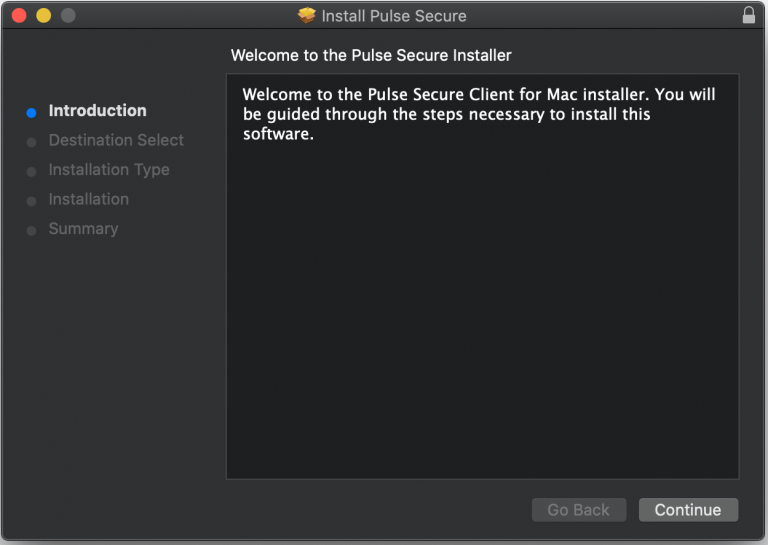Click the Welcome to the Pulse Secure Installer heading
This screenshot has height=545, width=768.
click(x=371, y=55)
